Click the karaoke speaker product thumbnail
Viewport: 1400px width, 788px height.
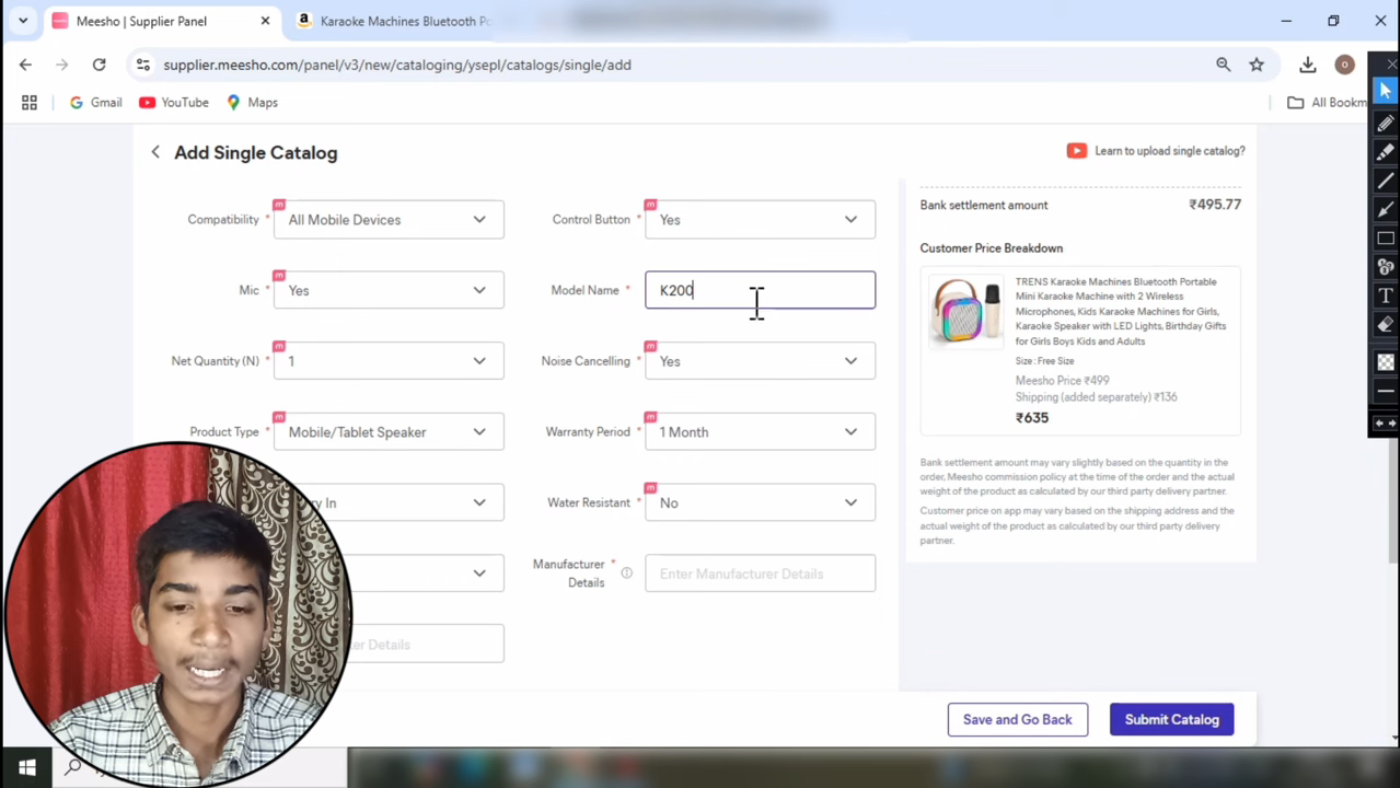tap(966, 312)
